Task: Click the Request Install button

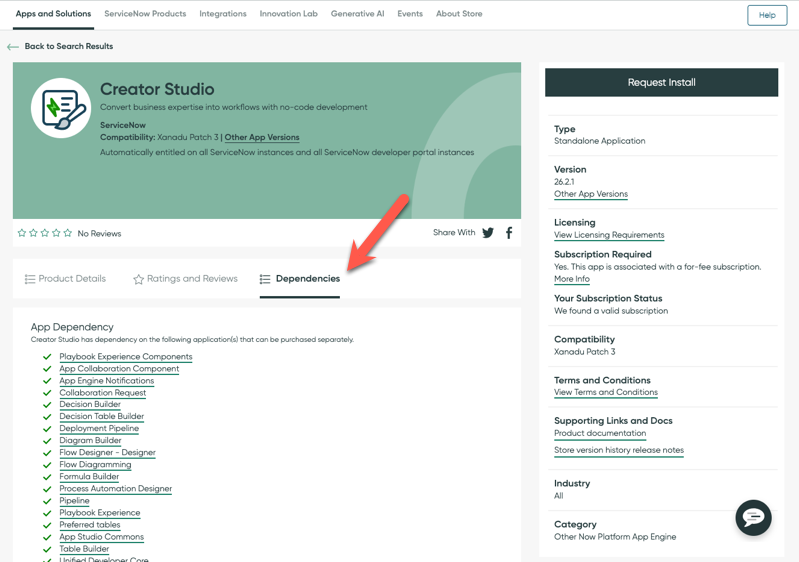Action: coord(661,83)
